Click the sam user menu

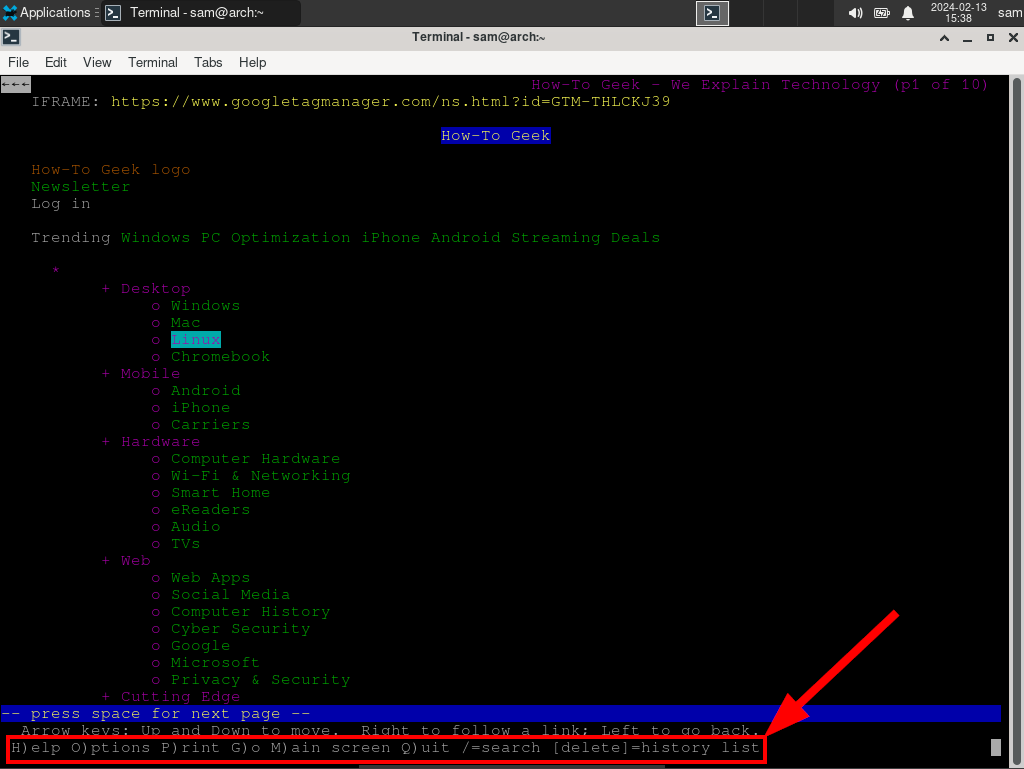pos(1010,12)
